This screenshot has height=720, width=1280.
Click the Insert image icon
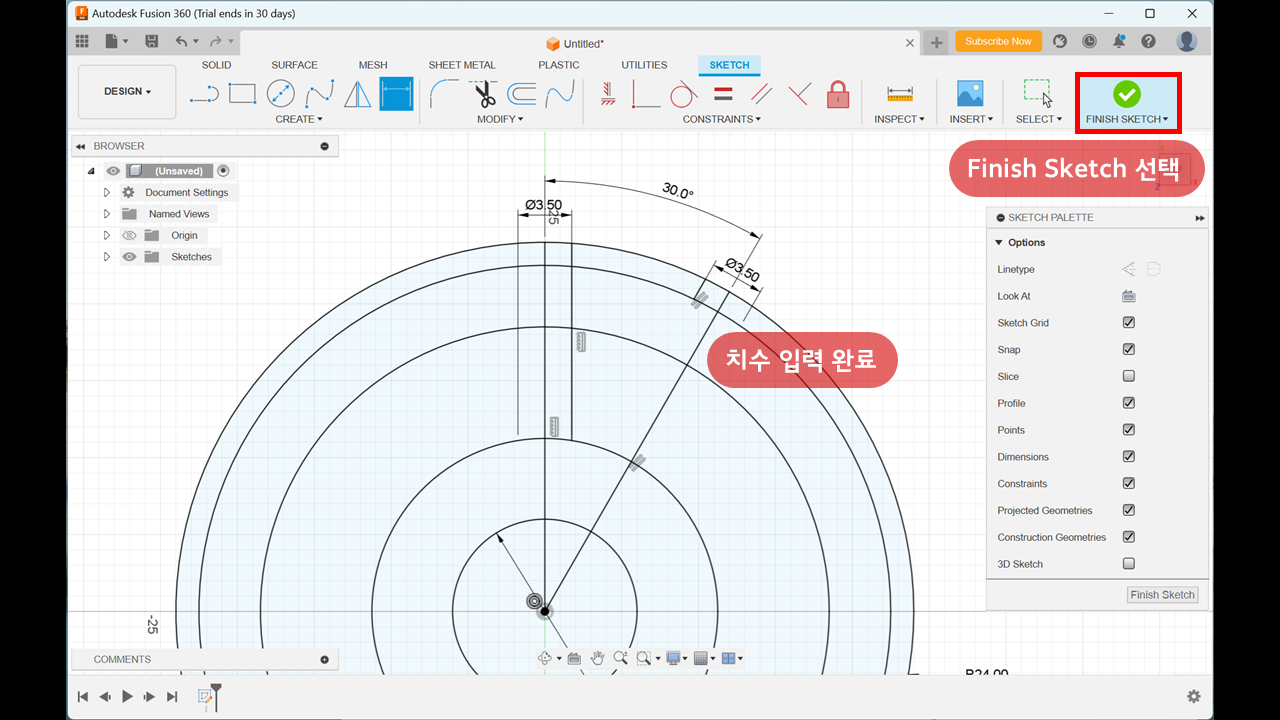(x=970, y=94)
